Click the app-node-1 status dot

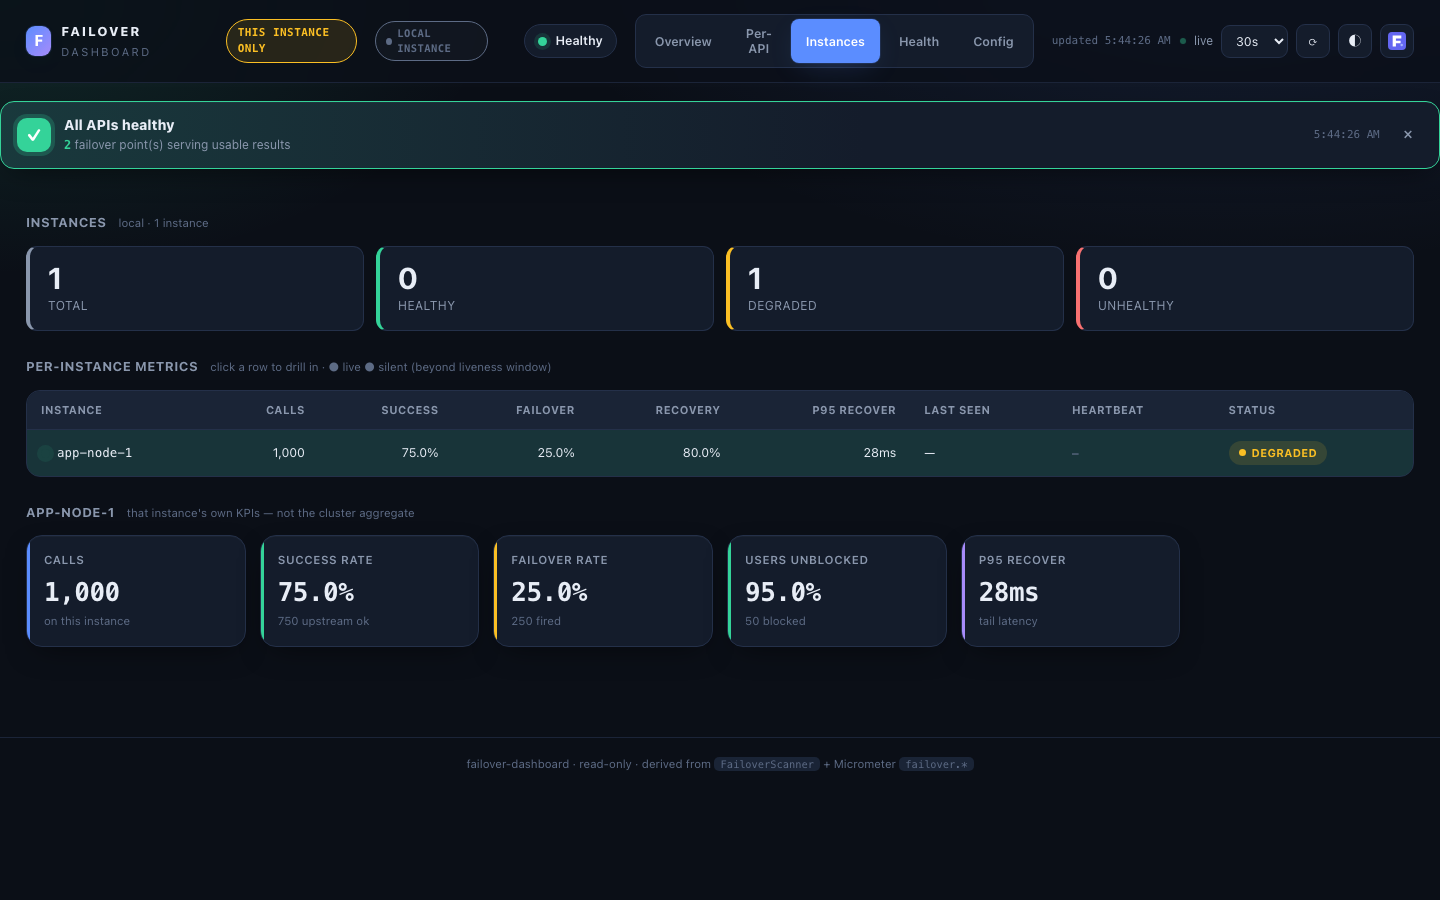(x=45, y=453)
